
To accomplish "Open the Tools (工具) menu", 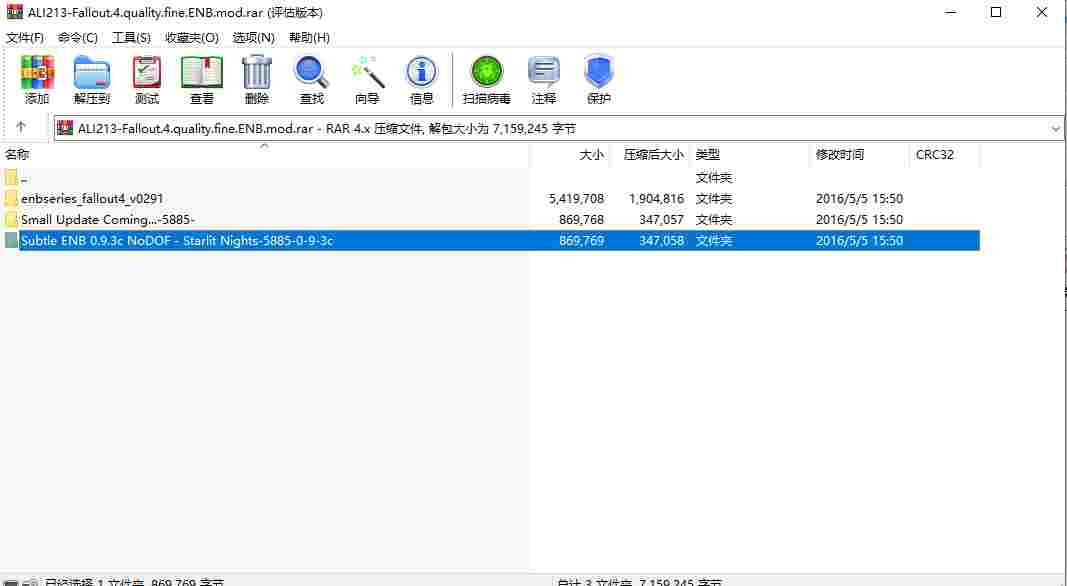I will point(131,37).
